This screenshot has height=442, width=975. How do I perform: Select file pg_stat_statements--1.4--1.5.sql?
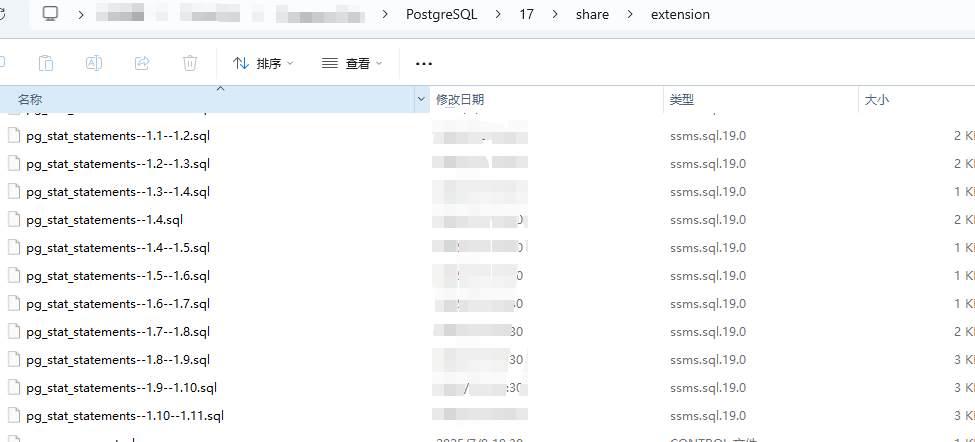click(x=118, y=247)
